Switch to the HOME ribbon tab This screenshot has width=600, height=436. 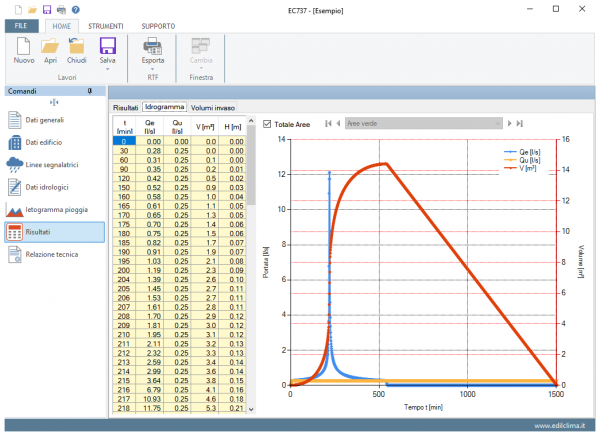tap(62, 26)
